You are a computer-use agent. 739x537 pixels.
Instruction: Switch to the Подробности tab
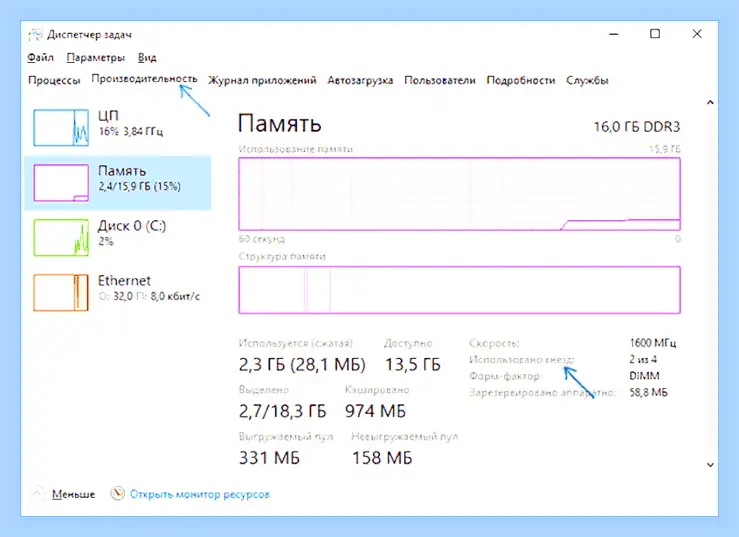point(521,80)
